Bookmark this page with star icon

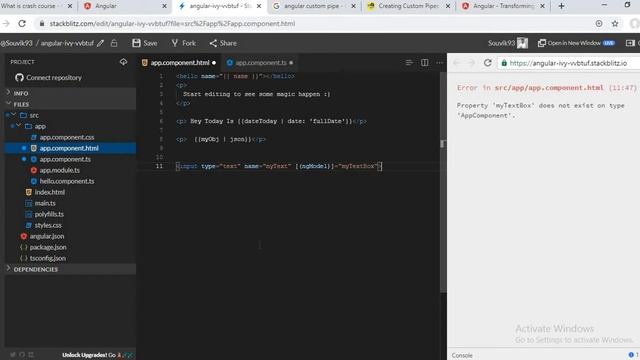(x=615, y=24)
